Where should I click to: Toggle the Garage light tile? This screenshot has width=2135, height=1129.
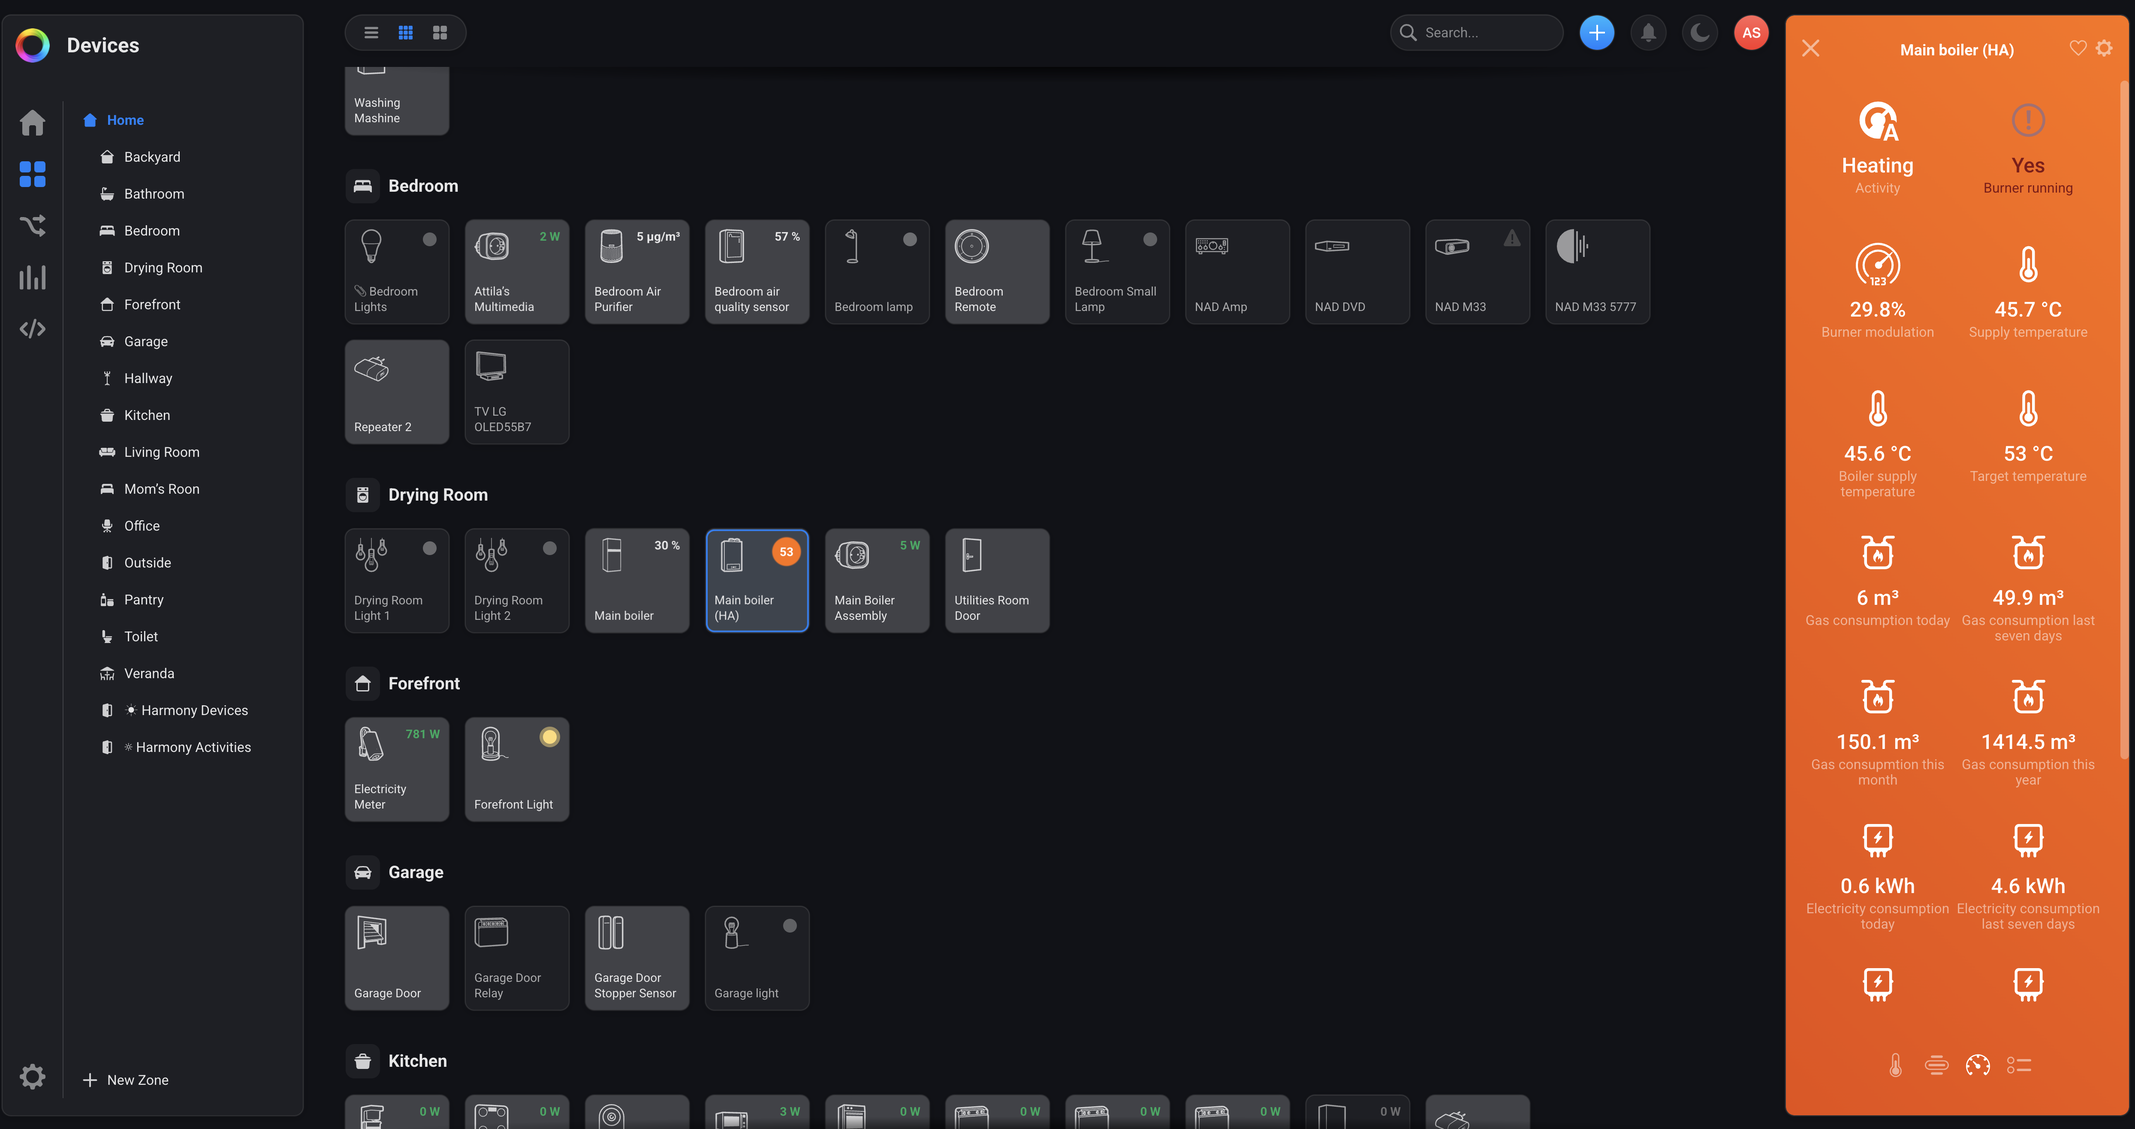point(756,957)
